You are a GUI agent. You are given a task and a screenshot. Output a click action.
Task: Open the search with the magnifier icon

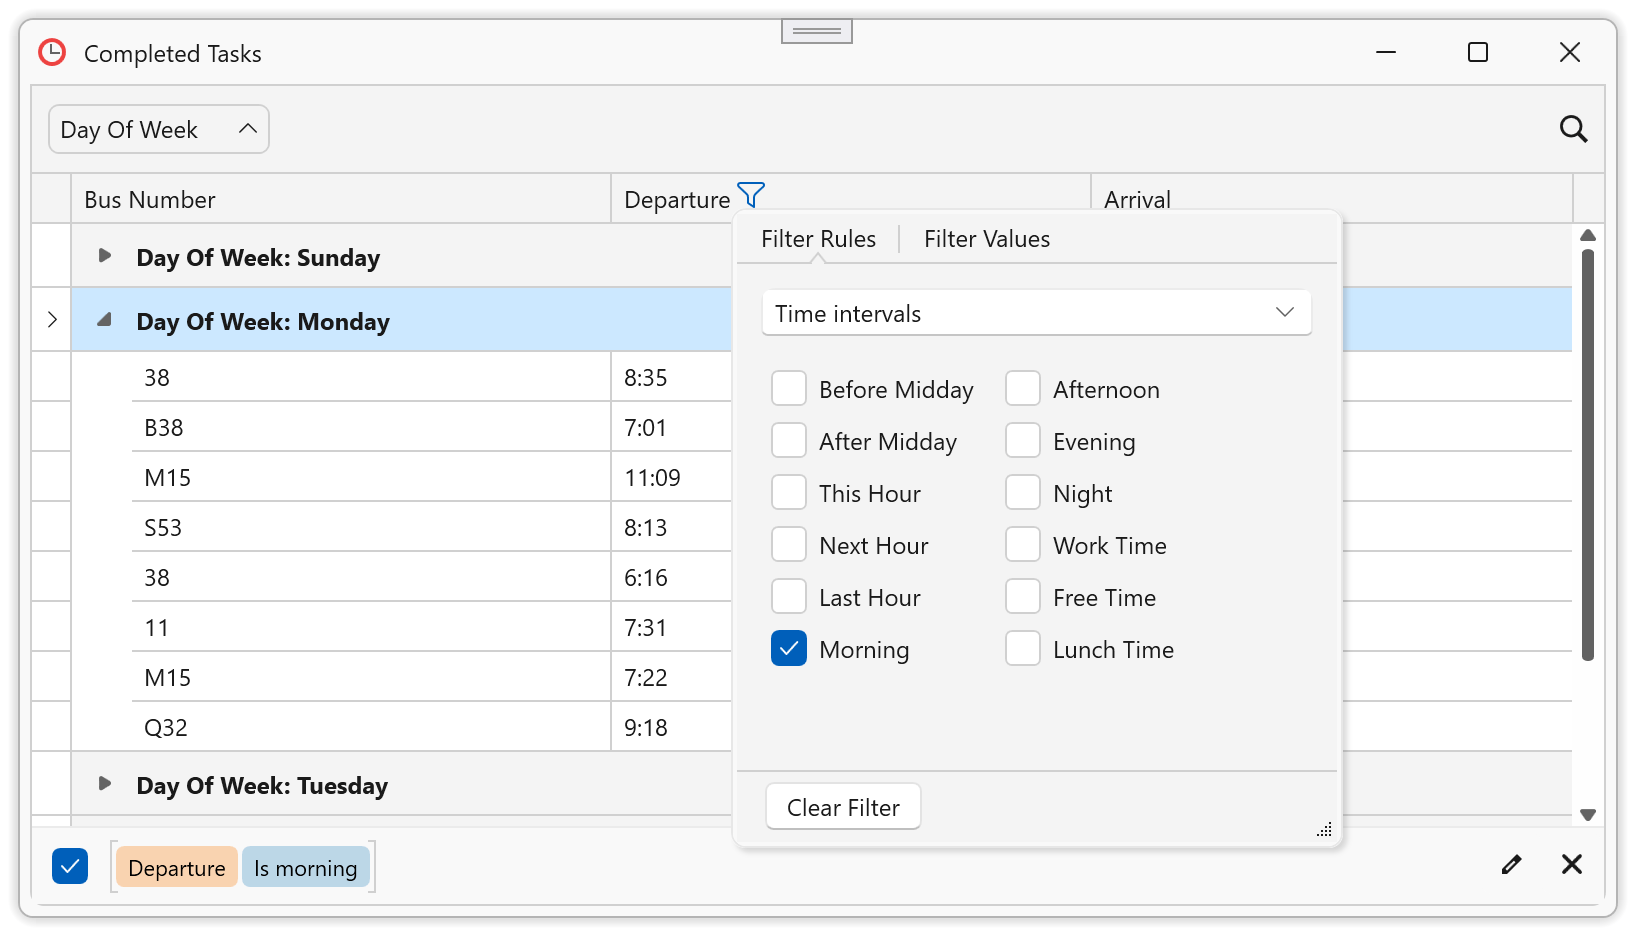pyautogui.click(x=1573, y=129)
